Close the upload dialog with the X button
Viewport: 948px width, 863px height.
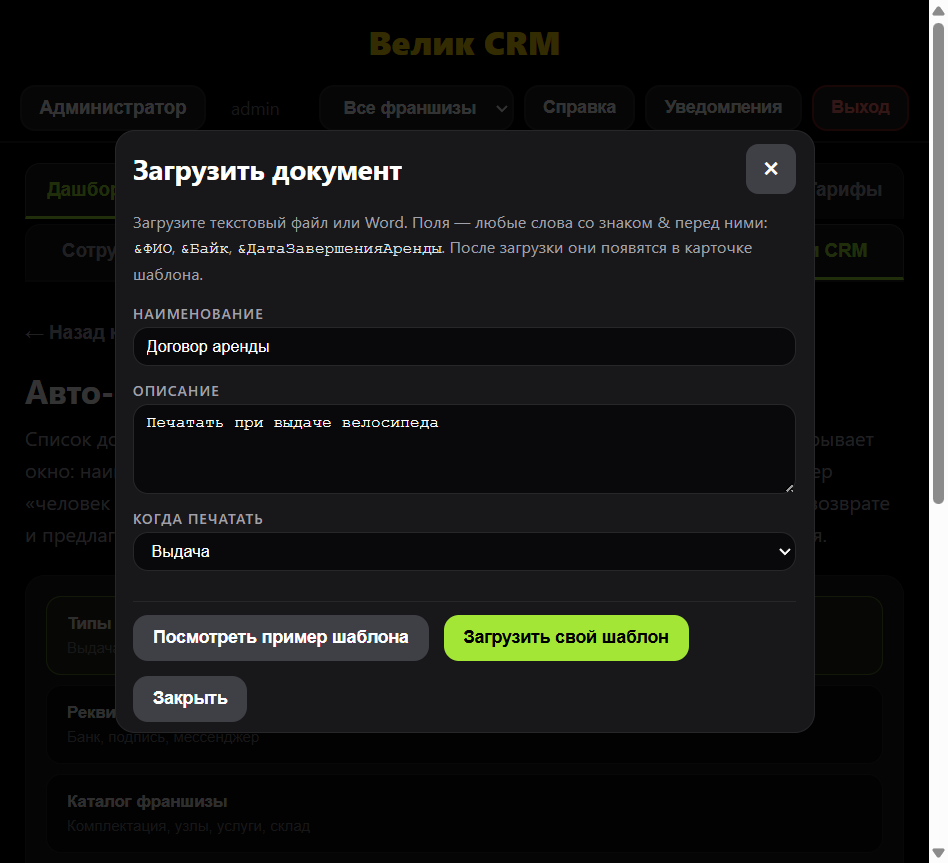770,169
